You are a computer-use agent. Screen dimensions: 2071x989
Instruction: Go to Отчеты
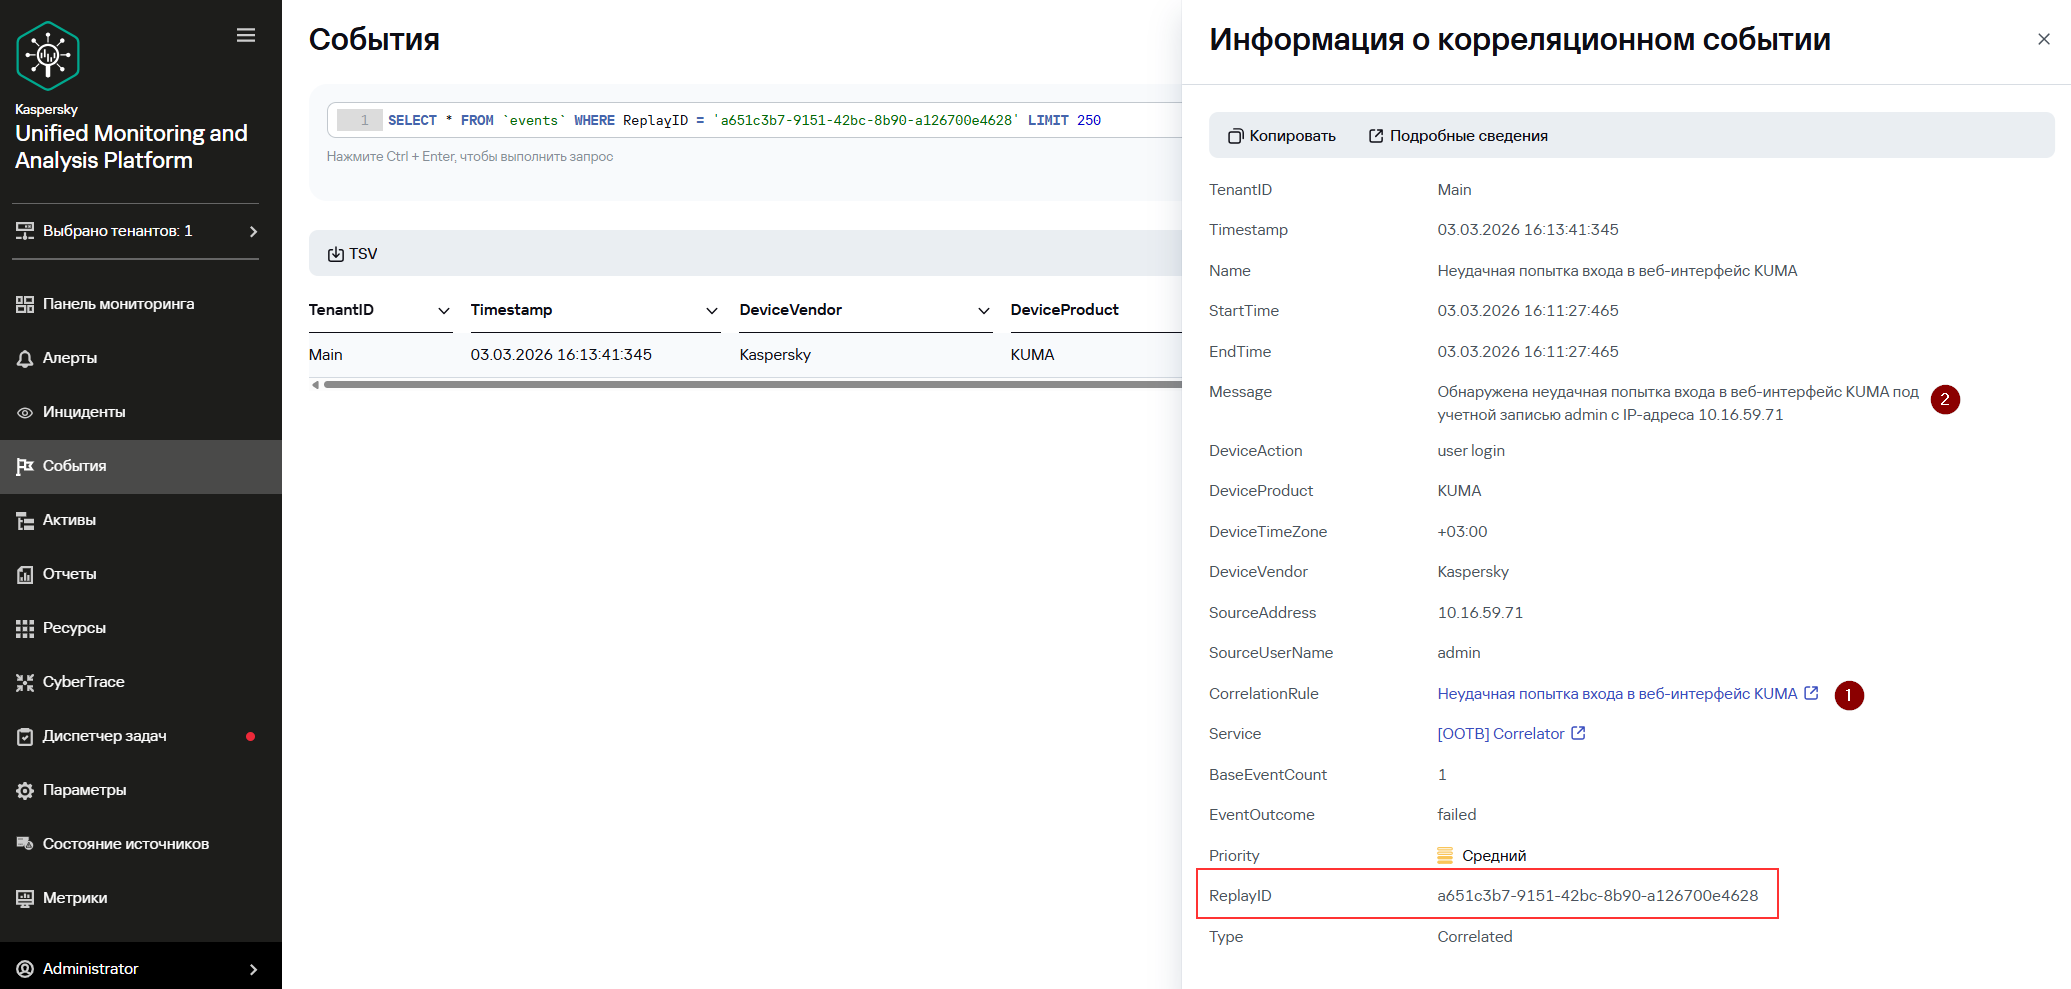(141, 574)
